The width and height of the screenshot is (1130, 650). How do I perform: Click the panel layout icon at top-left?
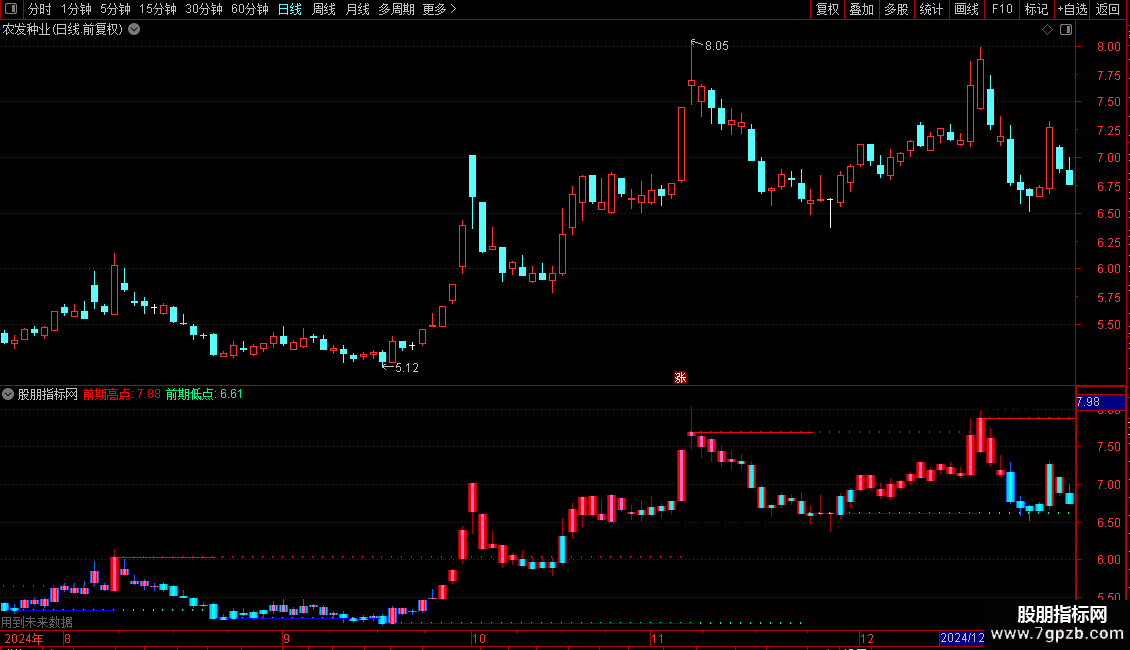coord(11,9)
